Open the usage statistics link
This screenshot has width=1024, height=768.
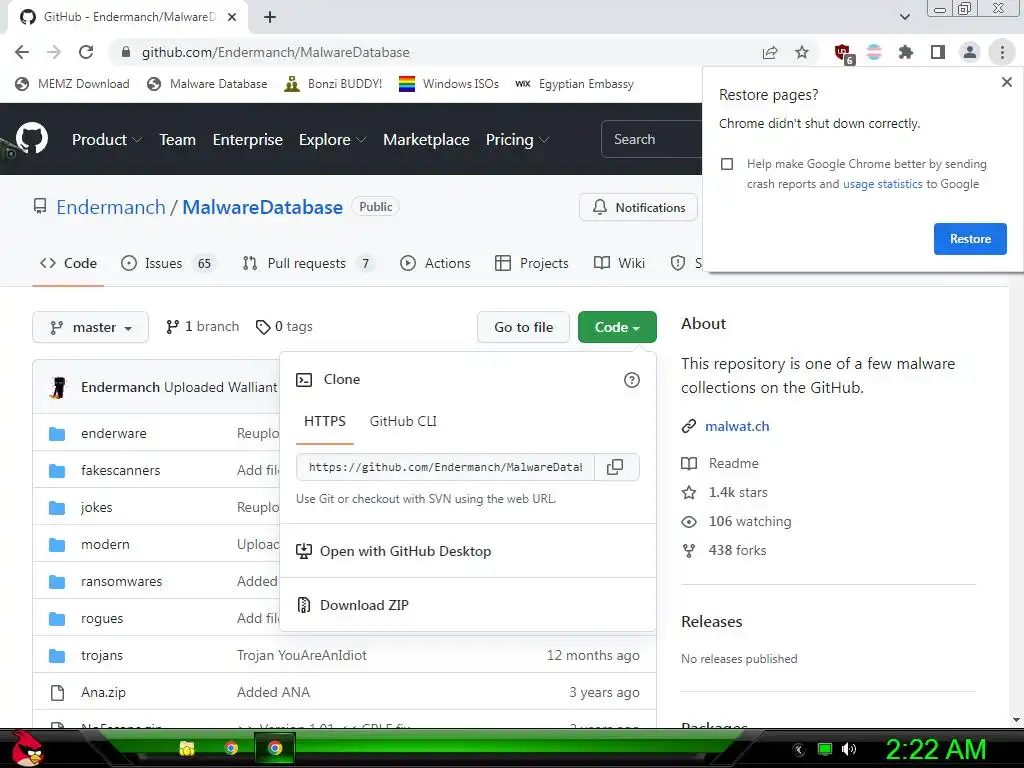(x=882, y=184)
